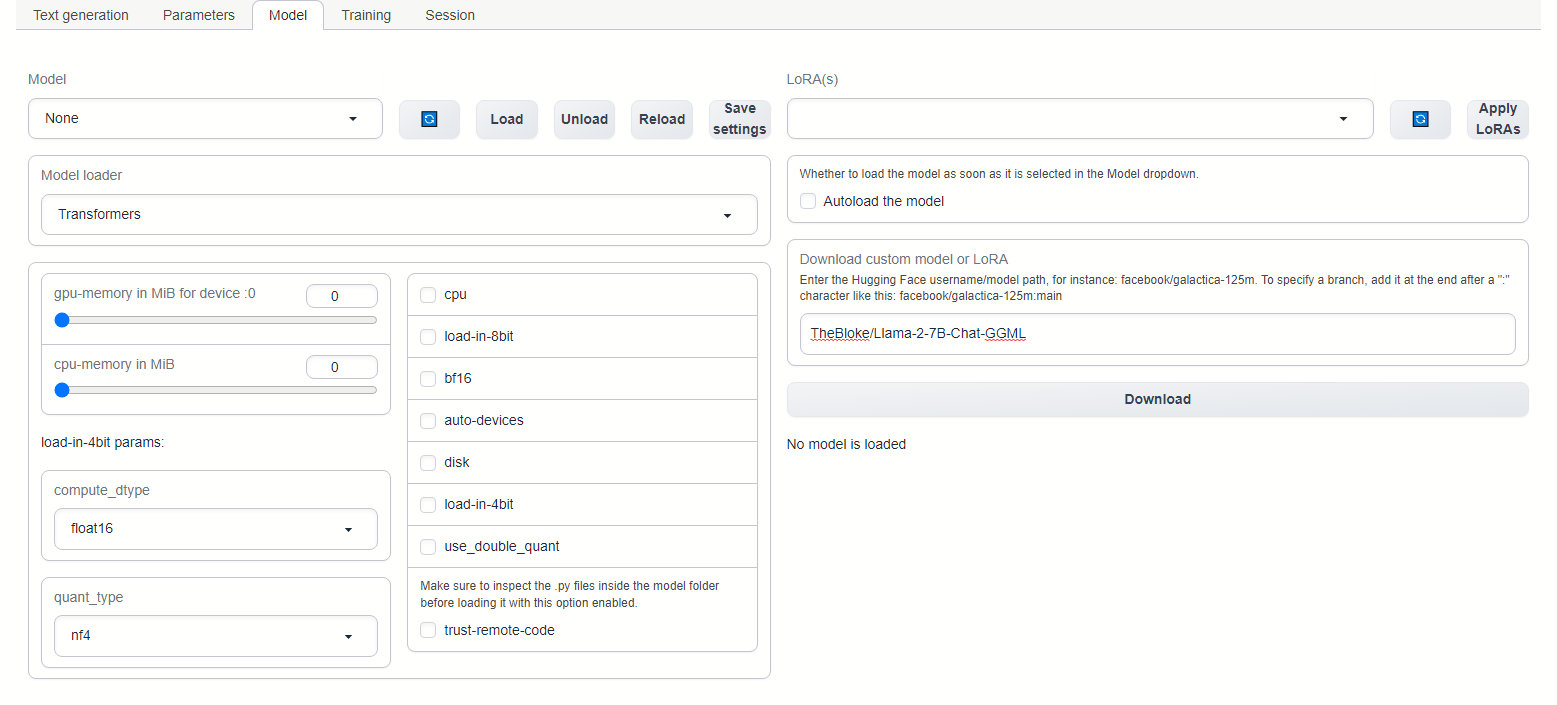
Task: Click the refresh icon beside the Model dropdown
Action: 429,118
